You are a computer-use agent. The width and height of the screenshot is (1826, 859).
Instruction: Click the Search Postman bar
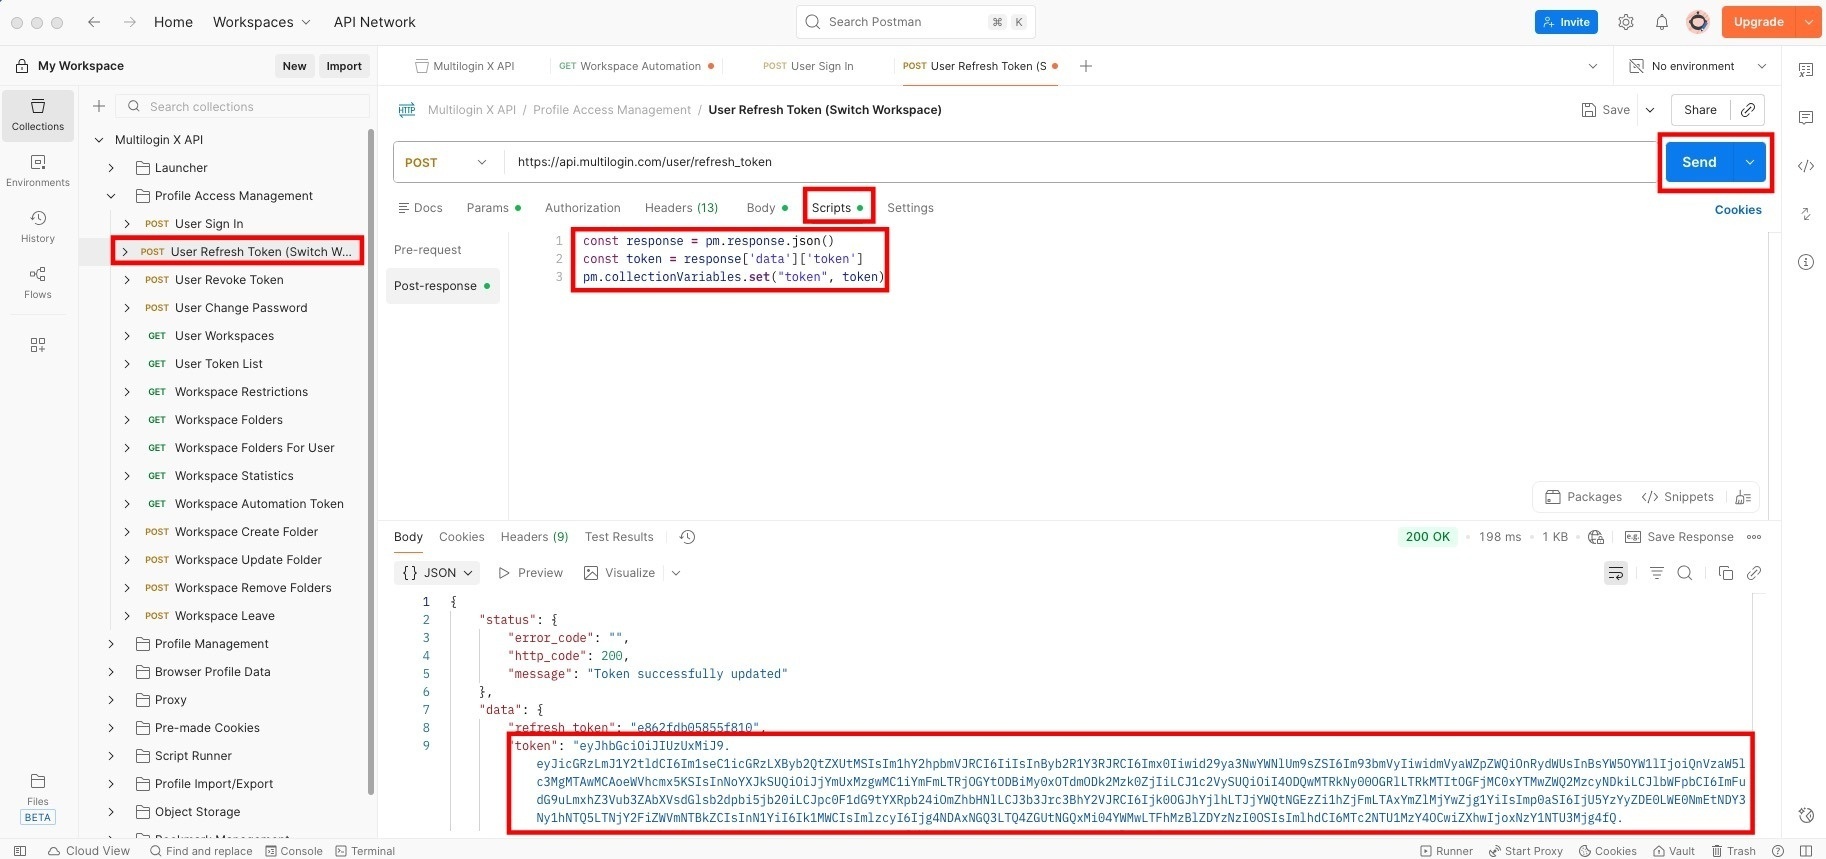point(915,22)
